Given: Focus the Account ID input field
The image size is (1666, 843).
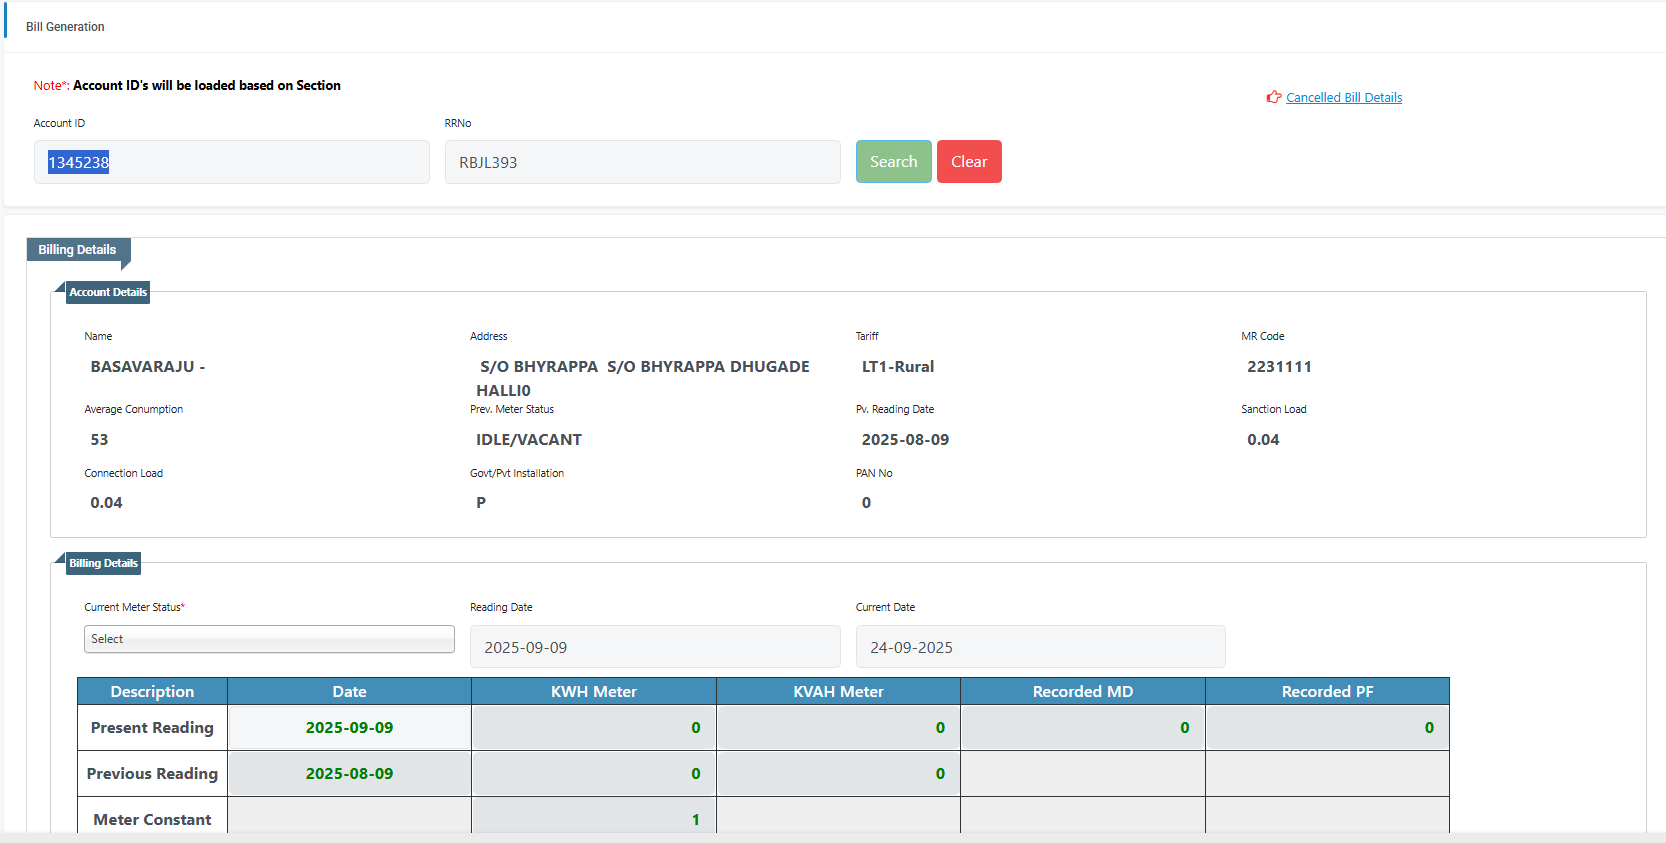Looking at the screenshot, I should click(231, 162).
